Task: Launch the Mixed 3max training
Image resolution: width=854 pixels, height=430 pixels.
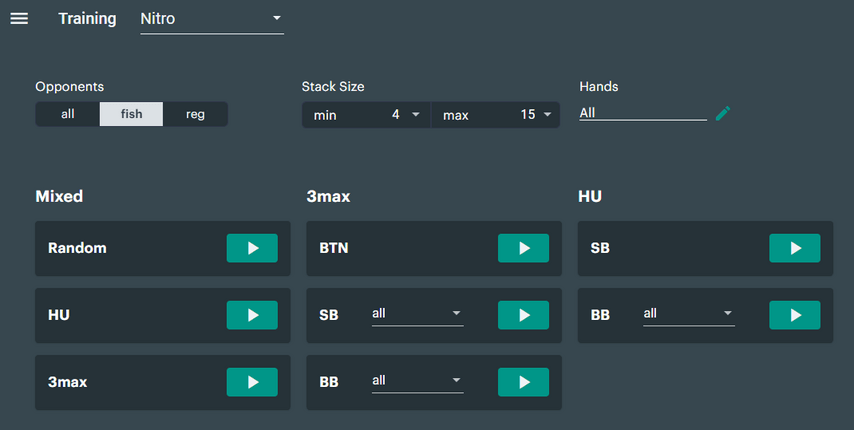Action: tap(252, 382)
